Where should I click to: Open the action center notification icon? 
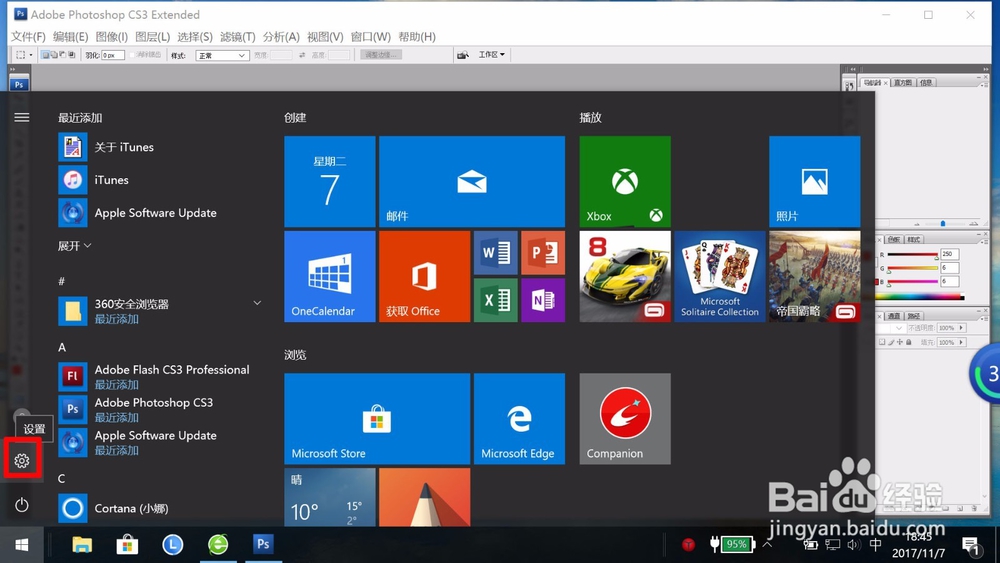click(971, 545)
